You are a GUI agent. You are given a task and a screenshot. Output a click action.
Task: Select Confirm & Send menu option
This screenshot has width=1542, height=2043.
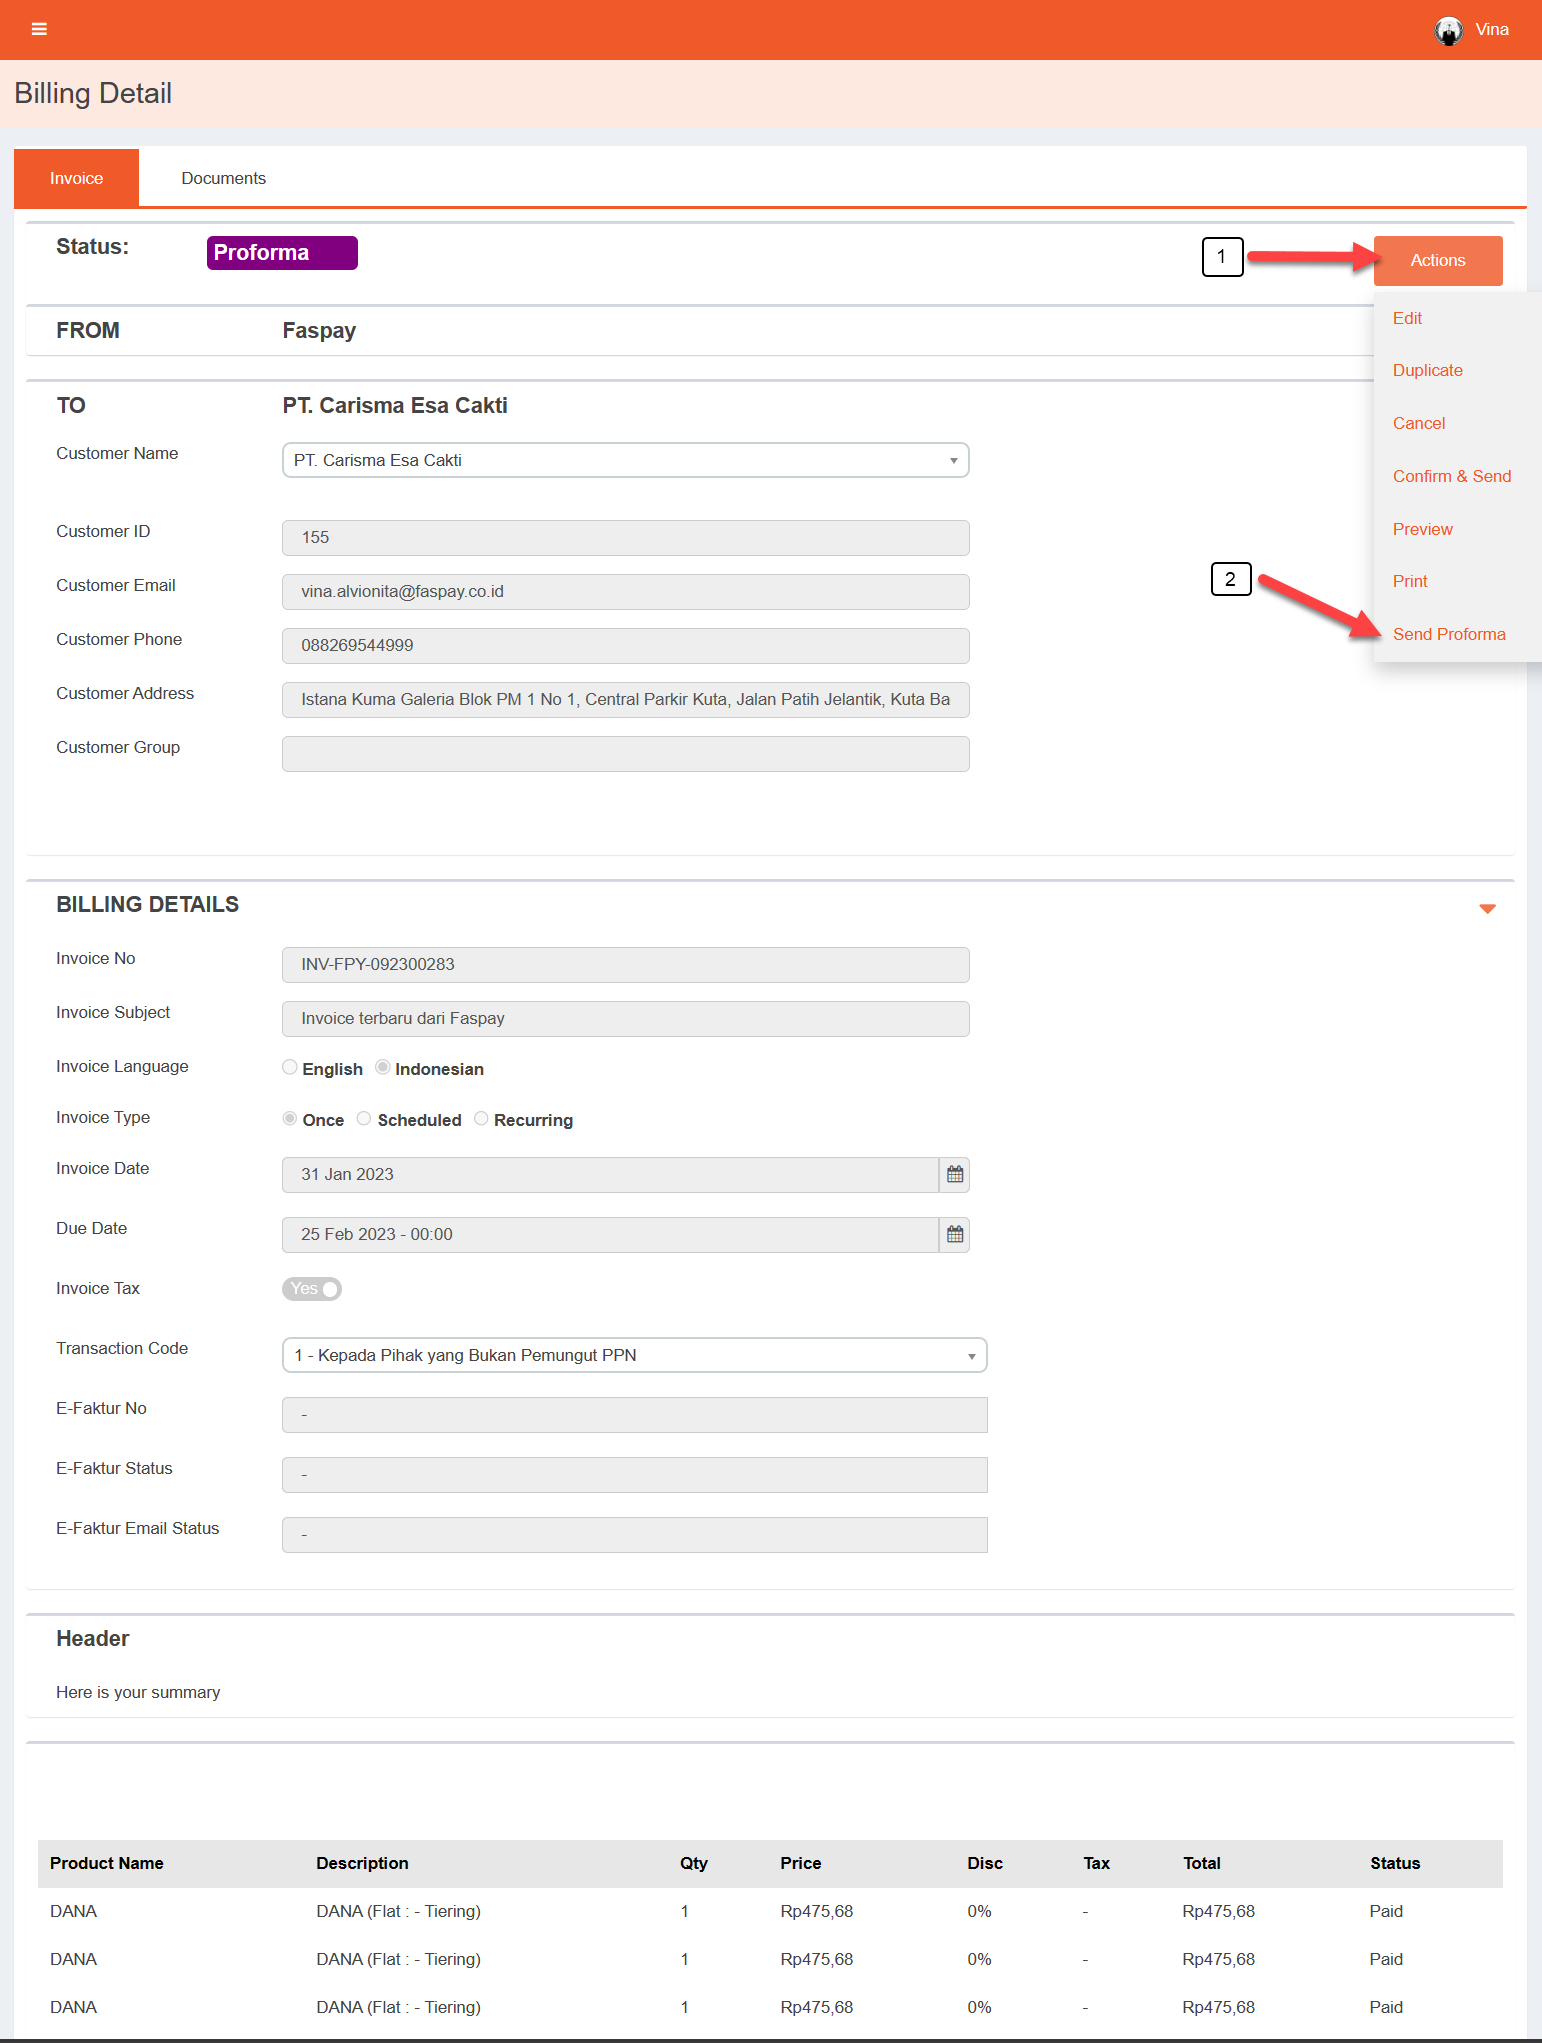click(1451, 476)
